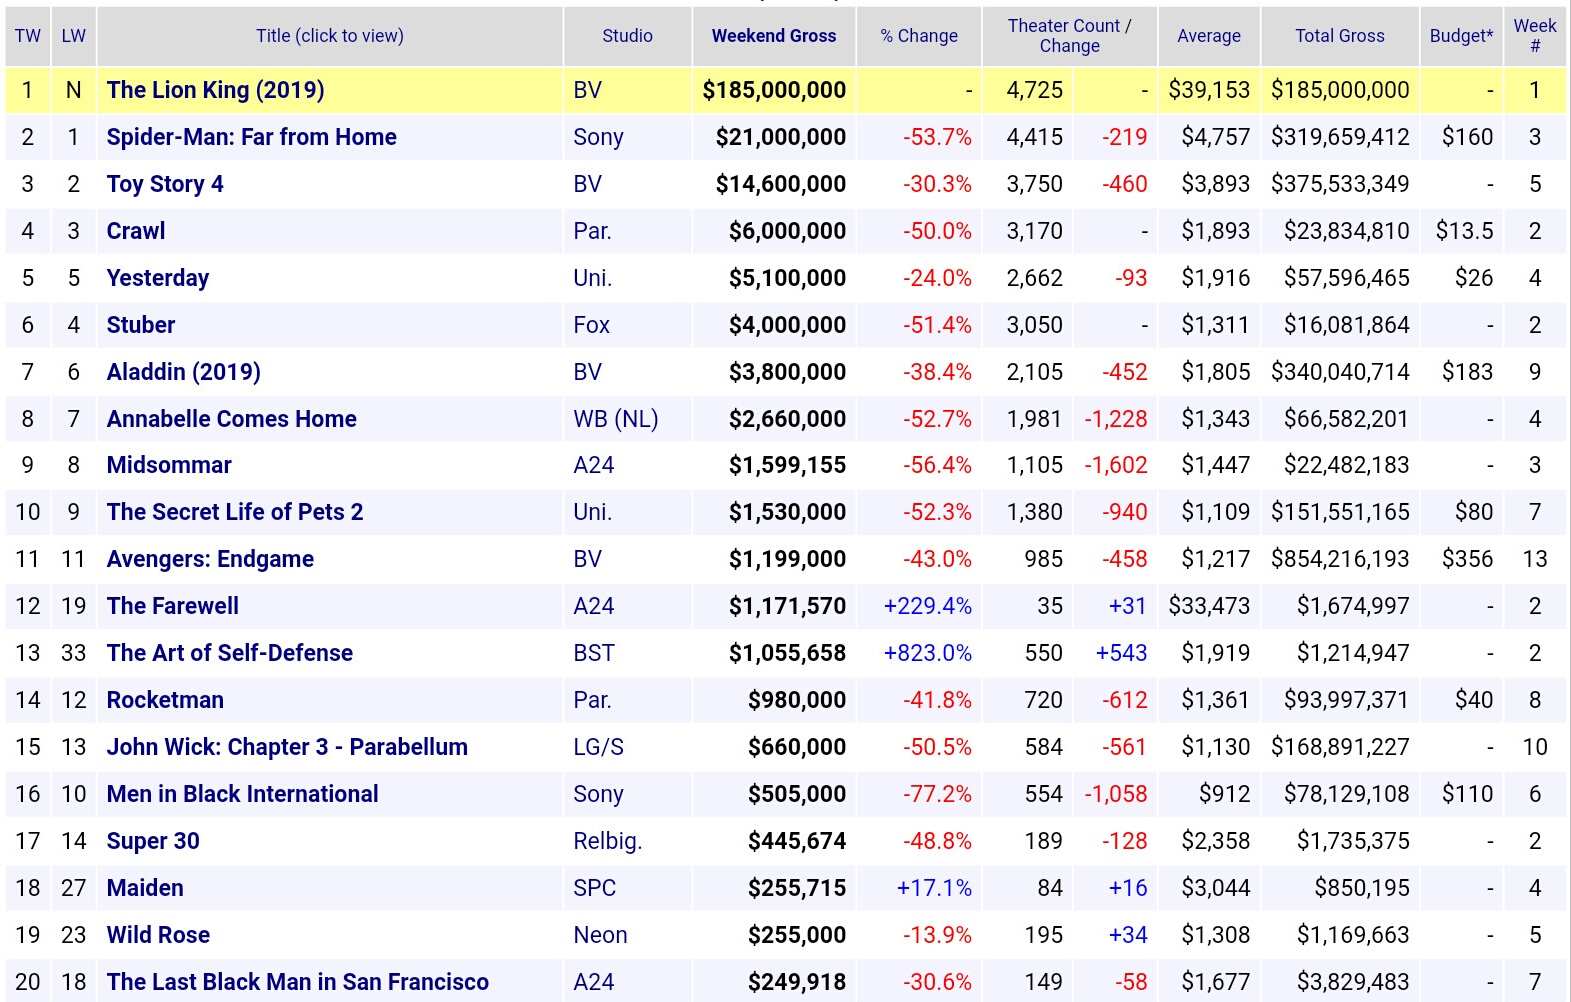This screenshot has width=1571, height=1002.
Task: Click A24 studio in Midsommar row
Action: pyautogui.click(x=594, y=465)
